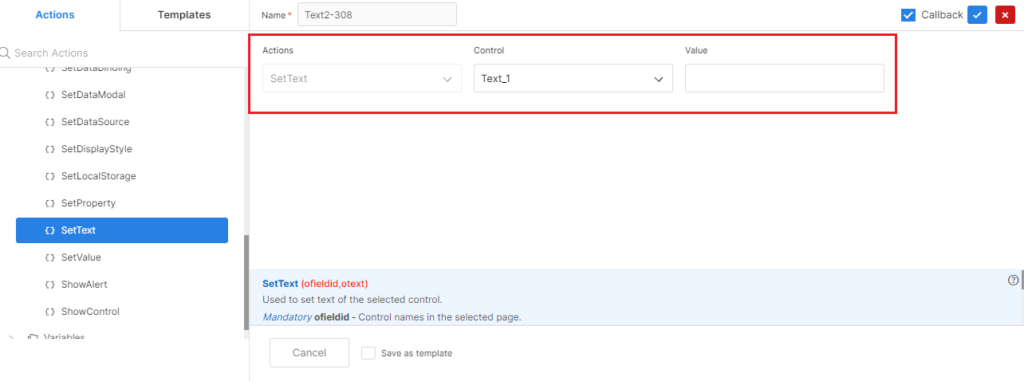Toggle the Callback checkbox
This screenshot has width=1024, height=381.
pyautogui.click(x=908, y=15)
